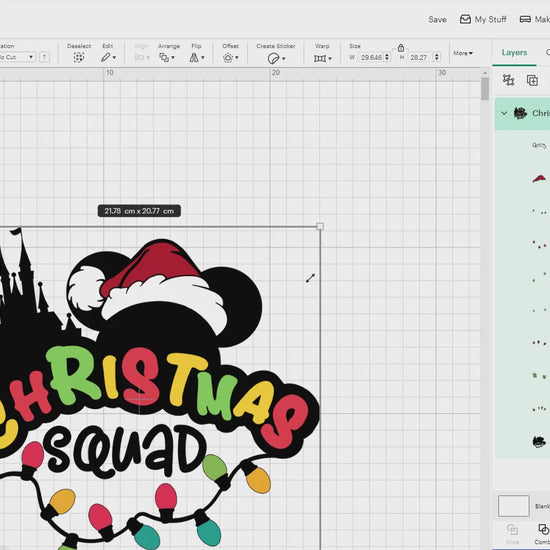
Task: Click the Width size input field
Action: [371, 57]
